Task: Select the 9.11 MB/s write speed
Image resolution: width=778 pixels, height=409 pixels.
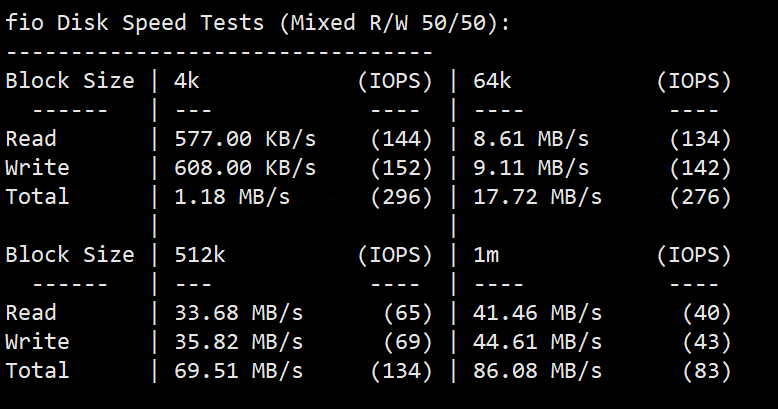Action: click(531, 168)
